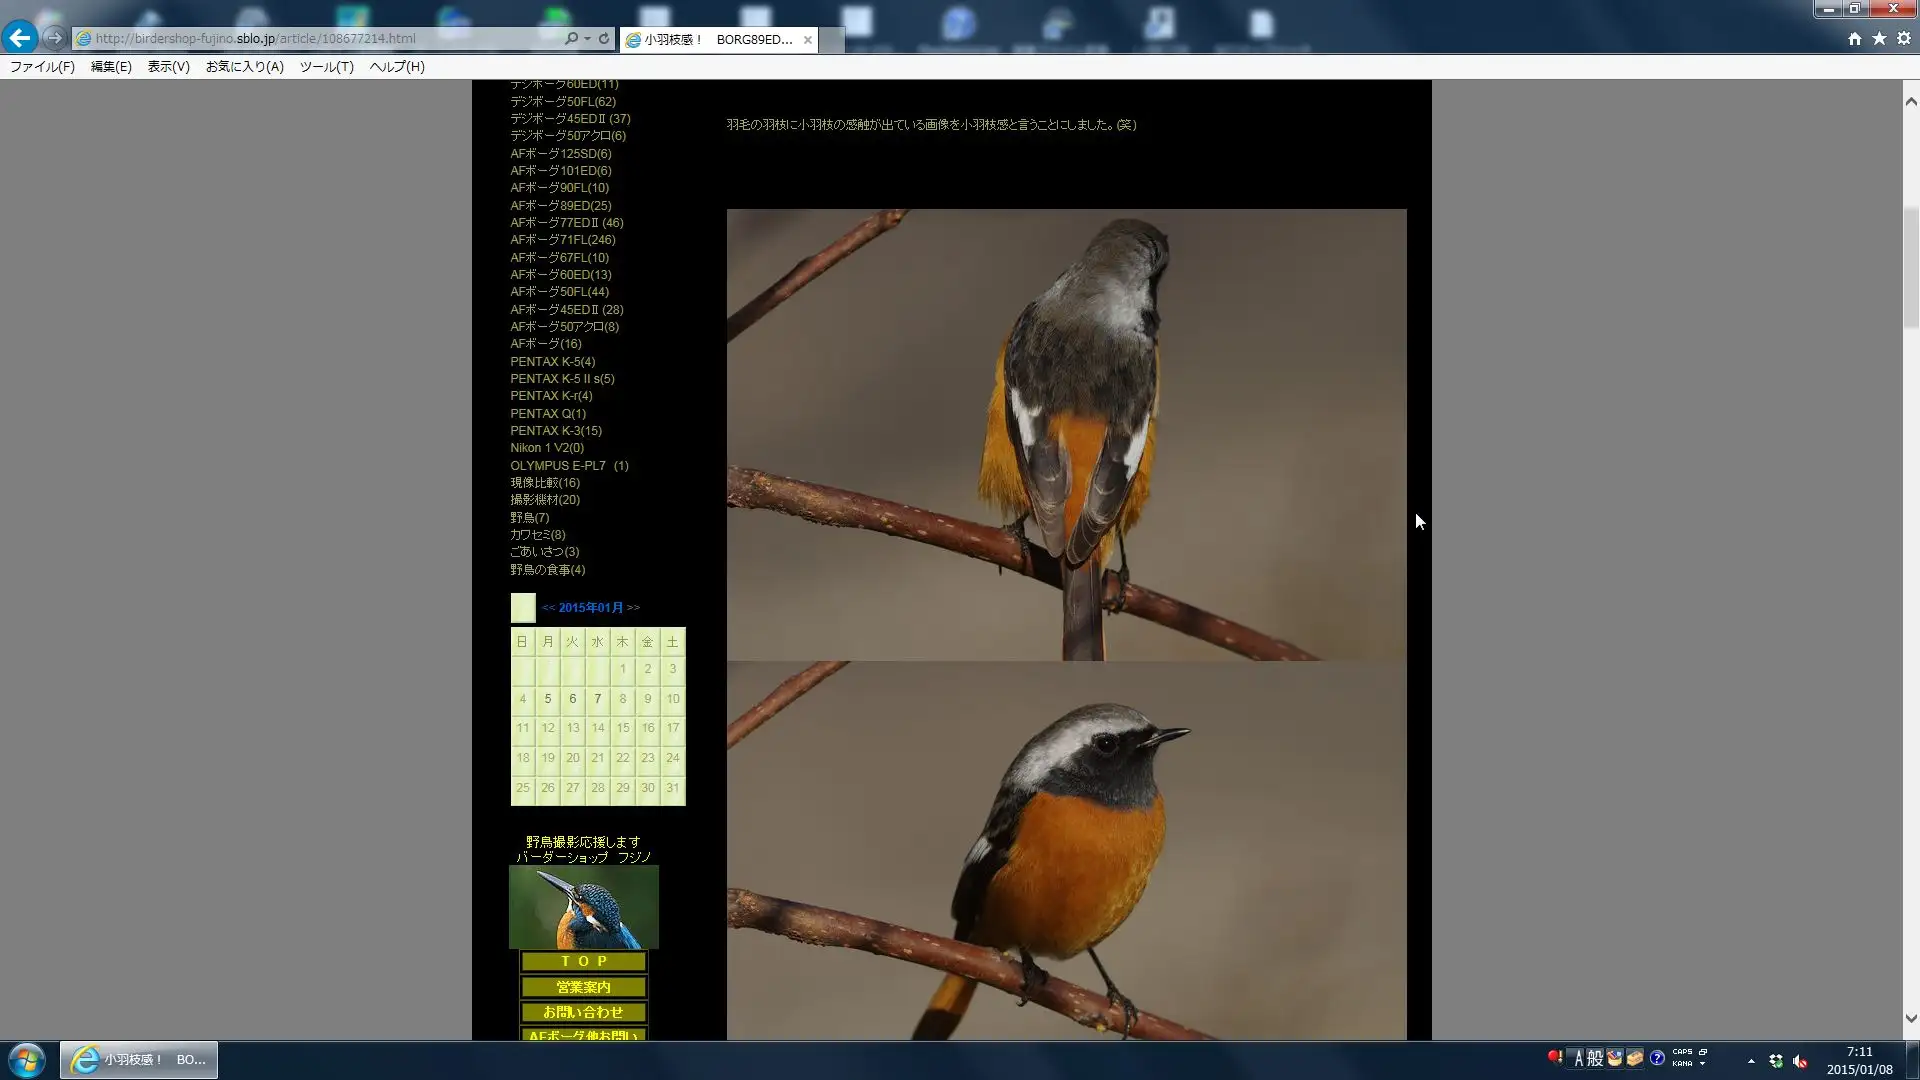Image resolution: width=1920 pixels, height=1080 pixels.
Task: Open the ヘルプ(H) menu
Action: coord(397,67)
